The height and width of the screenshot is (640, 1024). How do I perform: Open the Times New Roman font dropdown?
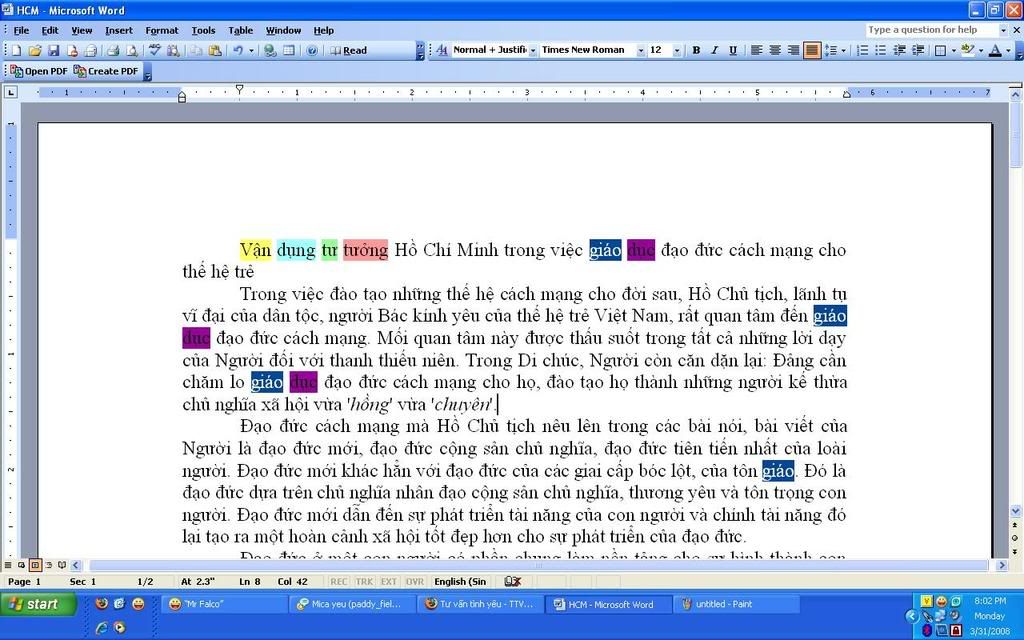641,50
